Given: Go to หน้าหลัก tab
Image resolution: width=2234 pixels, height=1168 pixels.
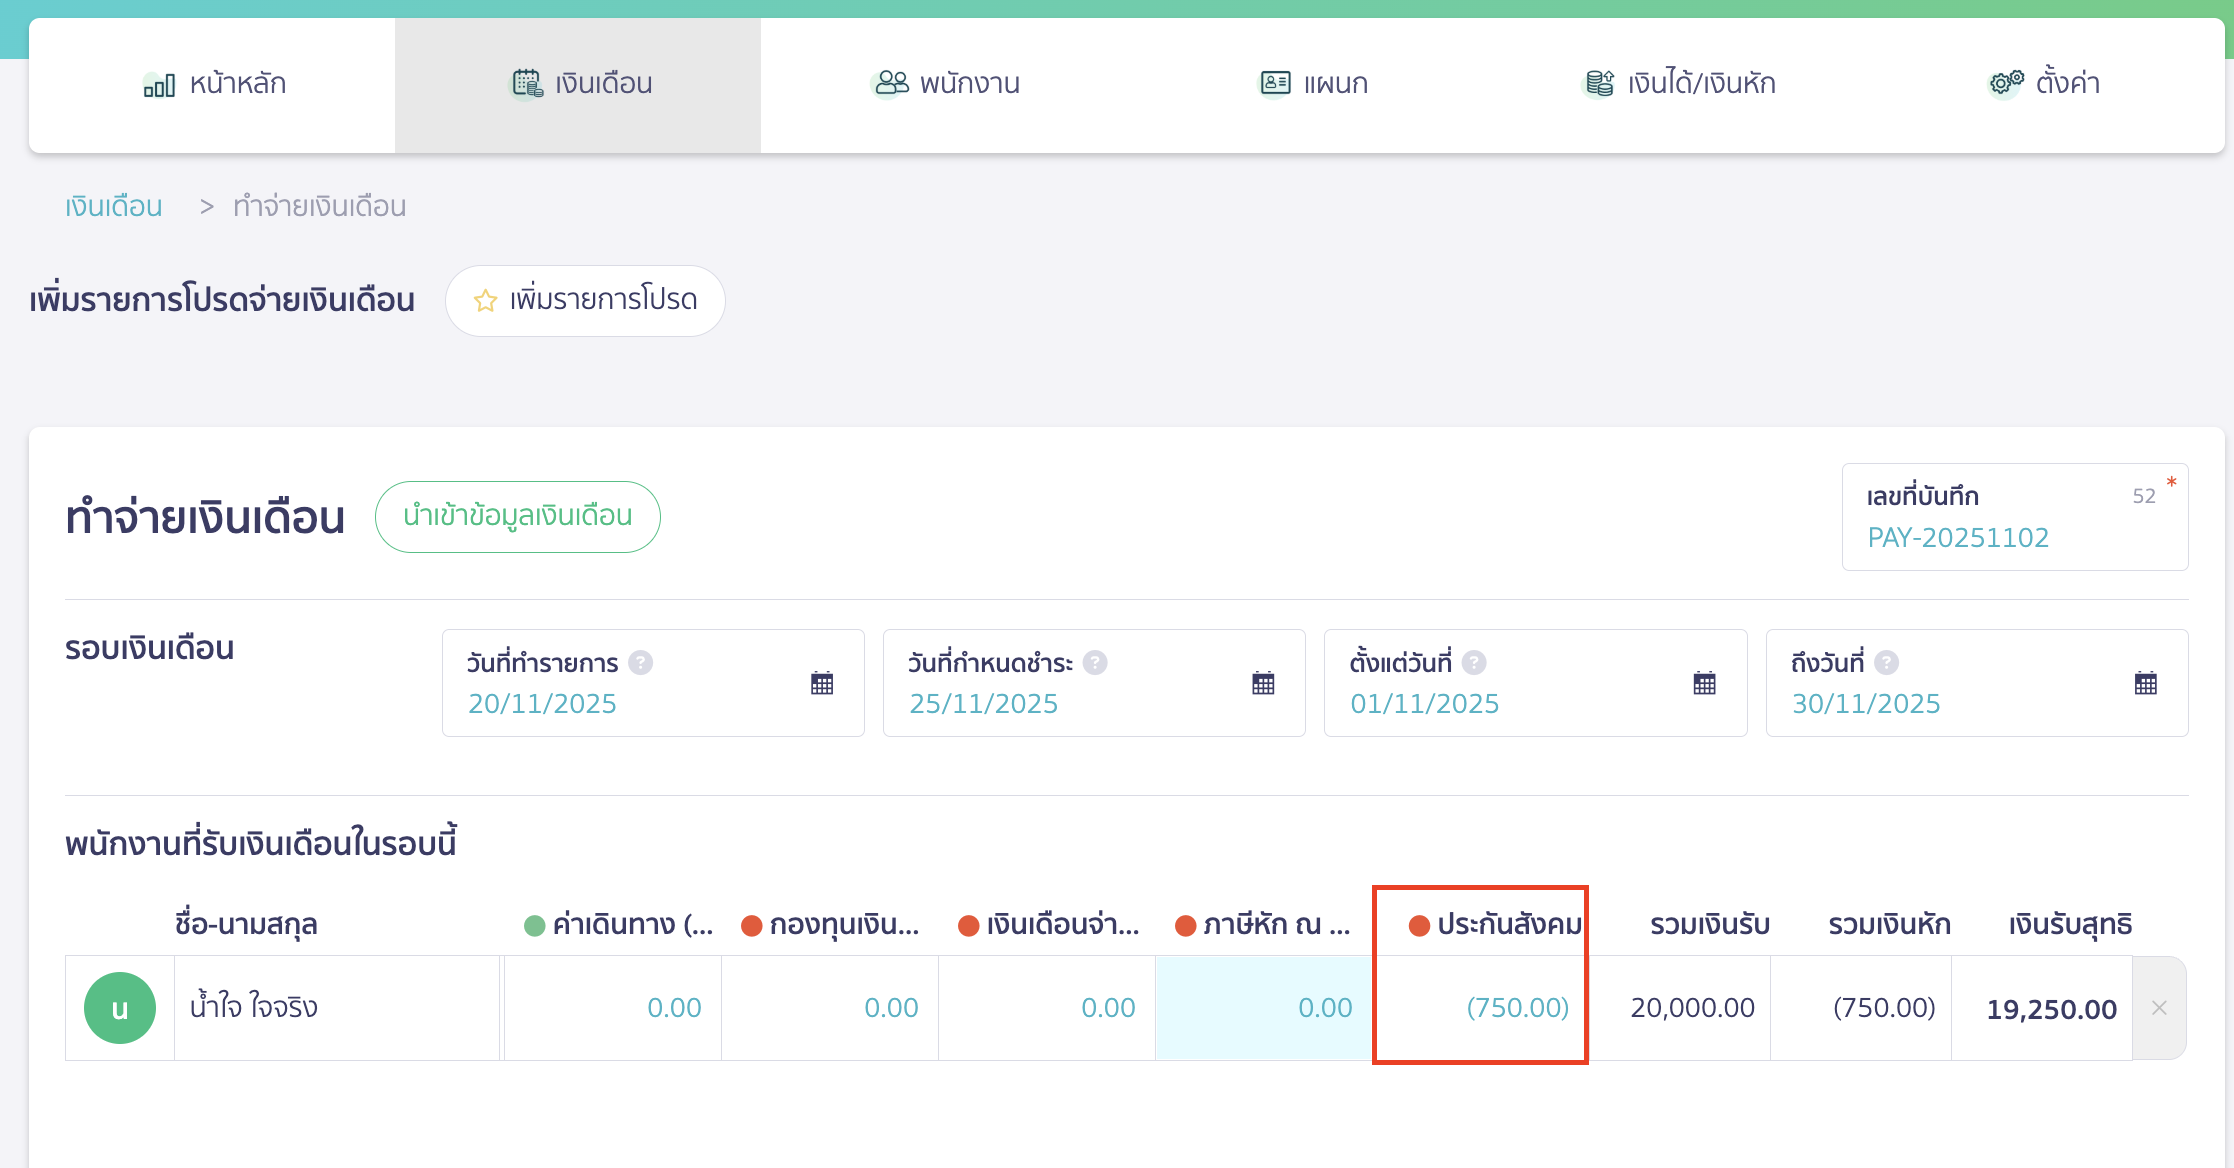Looking at the screenshot, I should click(x=213, y=84).
